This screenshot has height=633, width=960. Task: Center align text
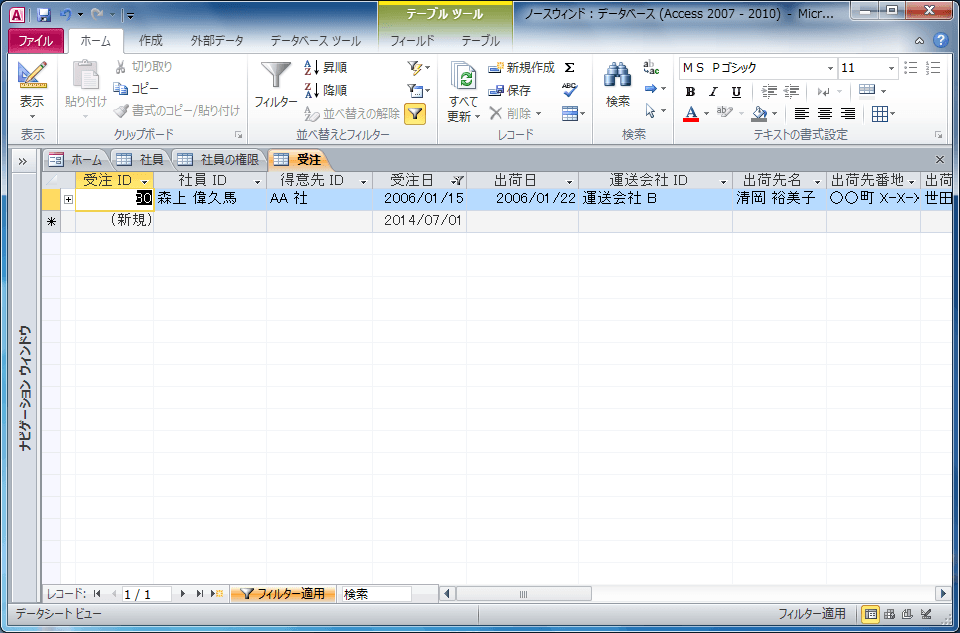(825, 113)
